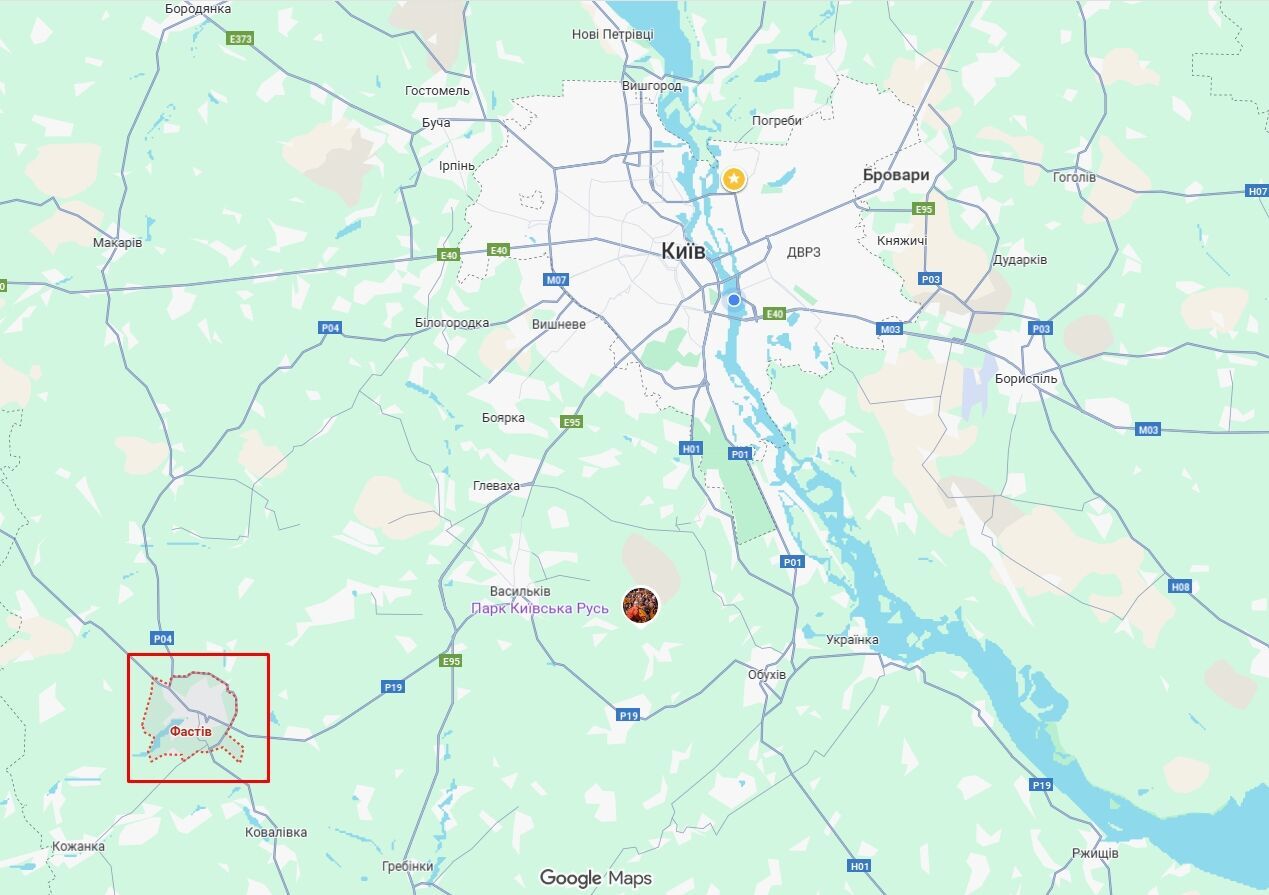The height and width of the screenshot is (895, 1269).
Task: Click the M07 highway shield west of Київ
Action: (557, 280)
